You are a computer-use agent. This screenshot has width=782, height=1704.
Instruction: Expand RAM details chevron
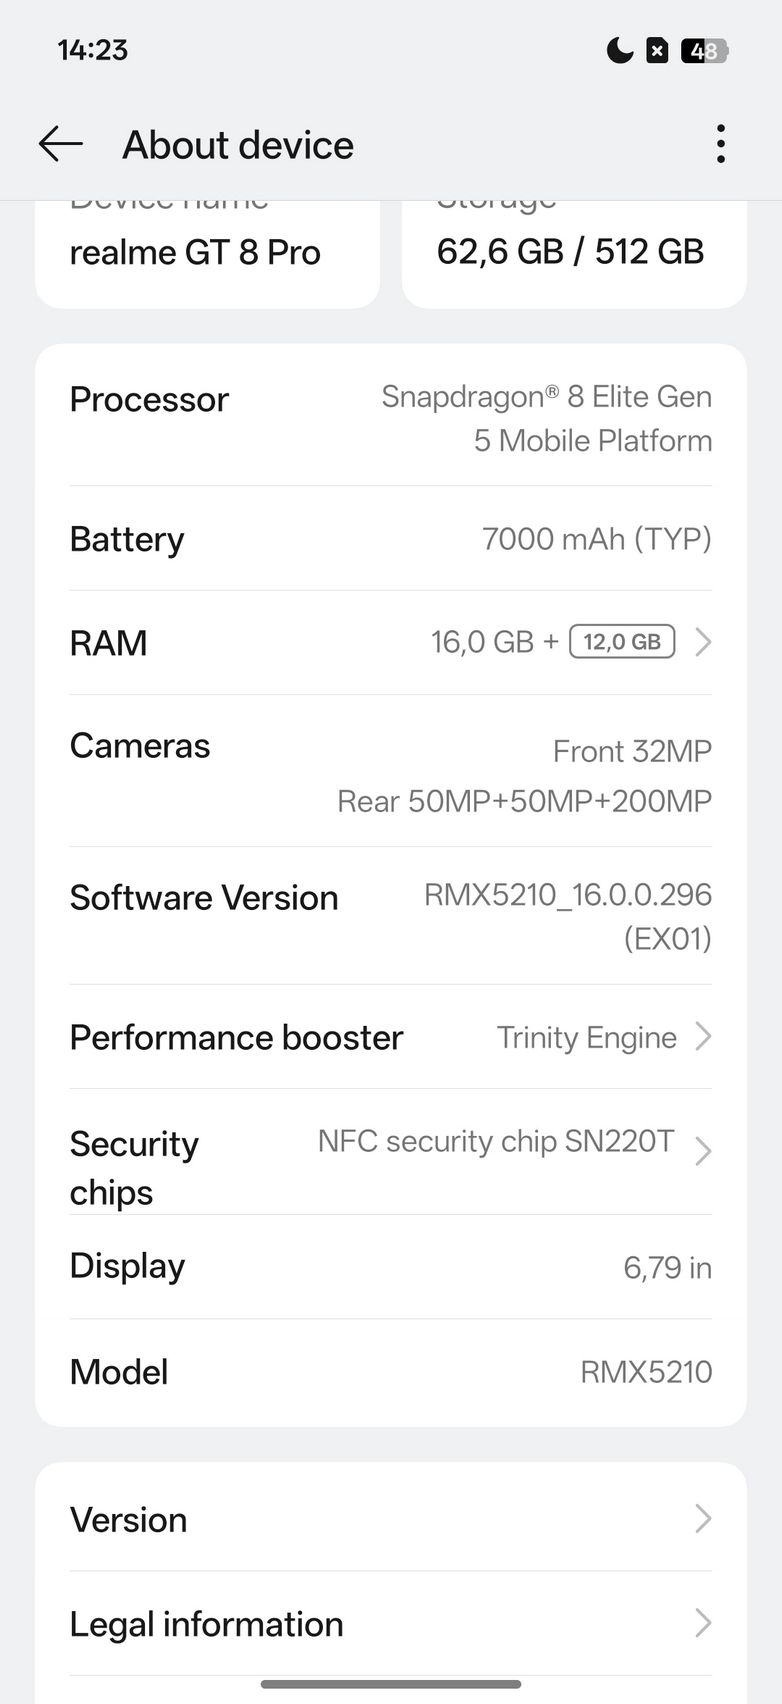tap(703, 642)
